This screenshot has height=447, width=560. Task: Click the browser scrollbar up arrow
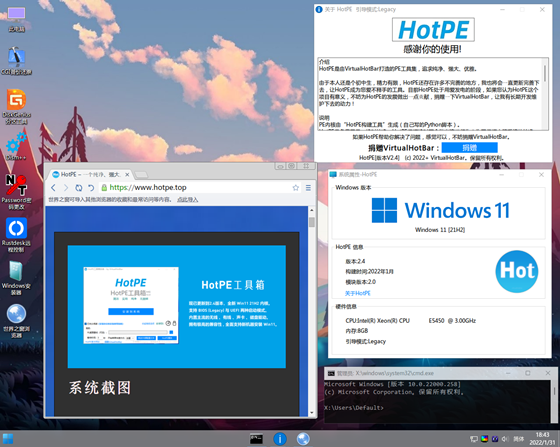pos(311,210)
